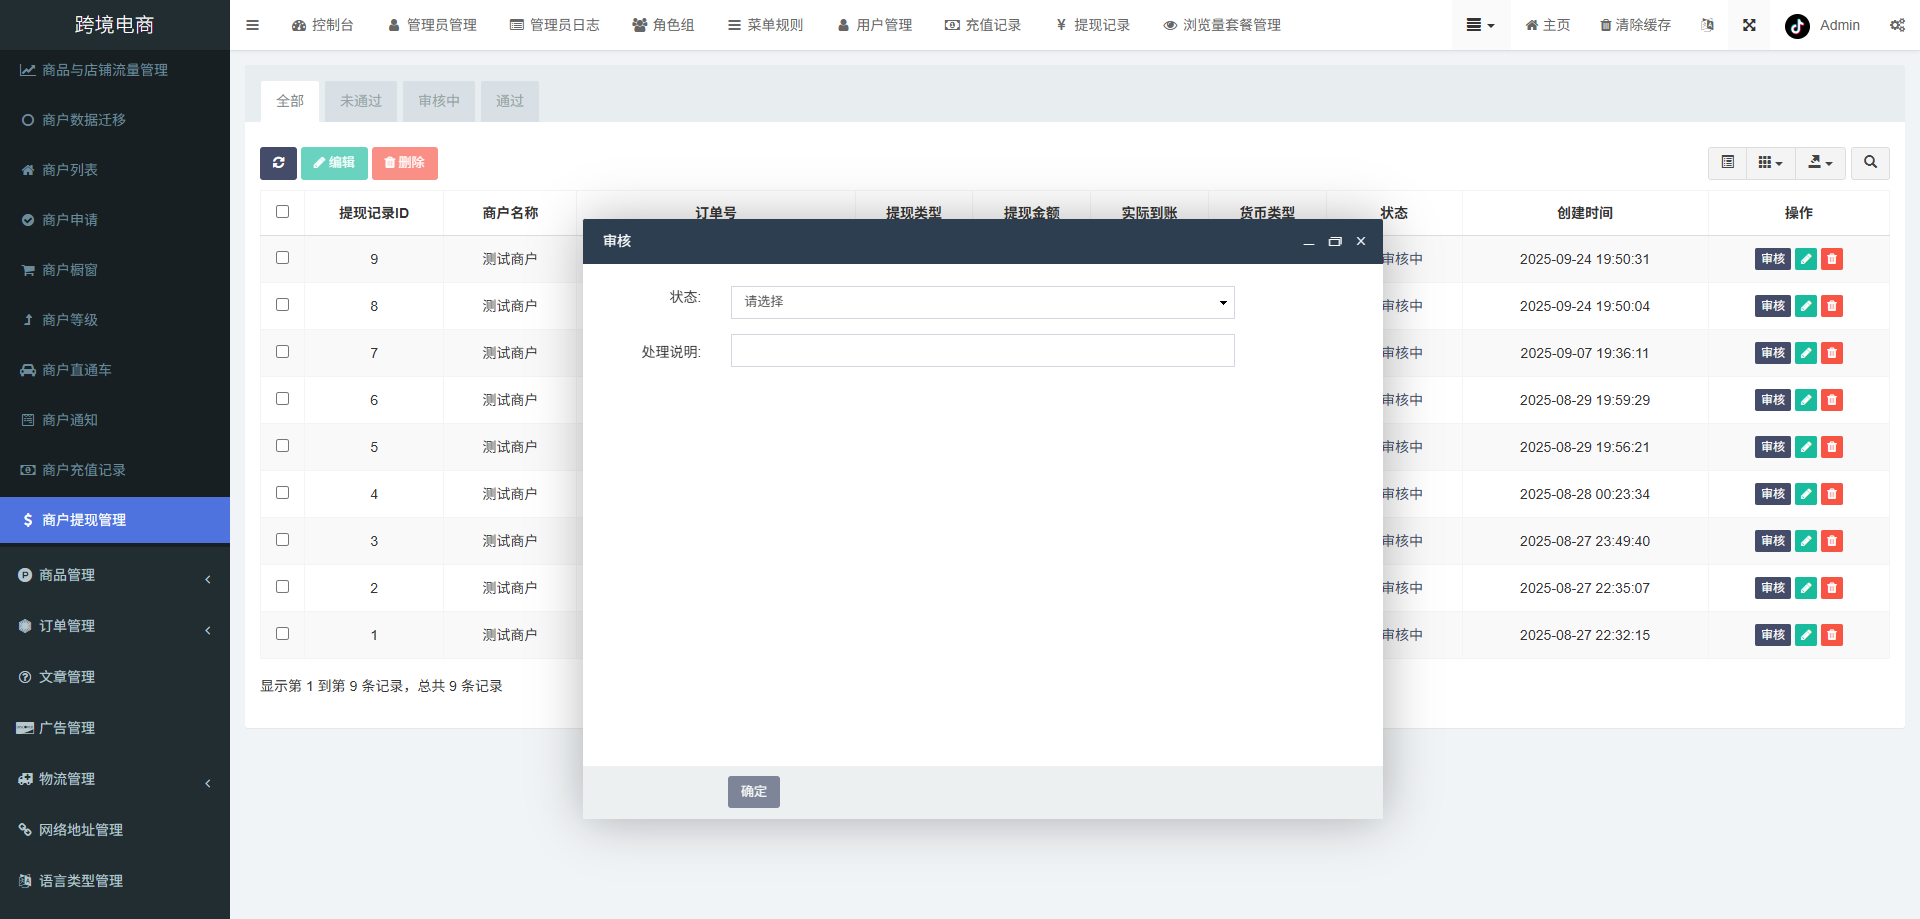Screen dimensions: 1920x919
Task: Open the columns grid dropdown above the table
Action: [x=1770, y=162]
